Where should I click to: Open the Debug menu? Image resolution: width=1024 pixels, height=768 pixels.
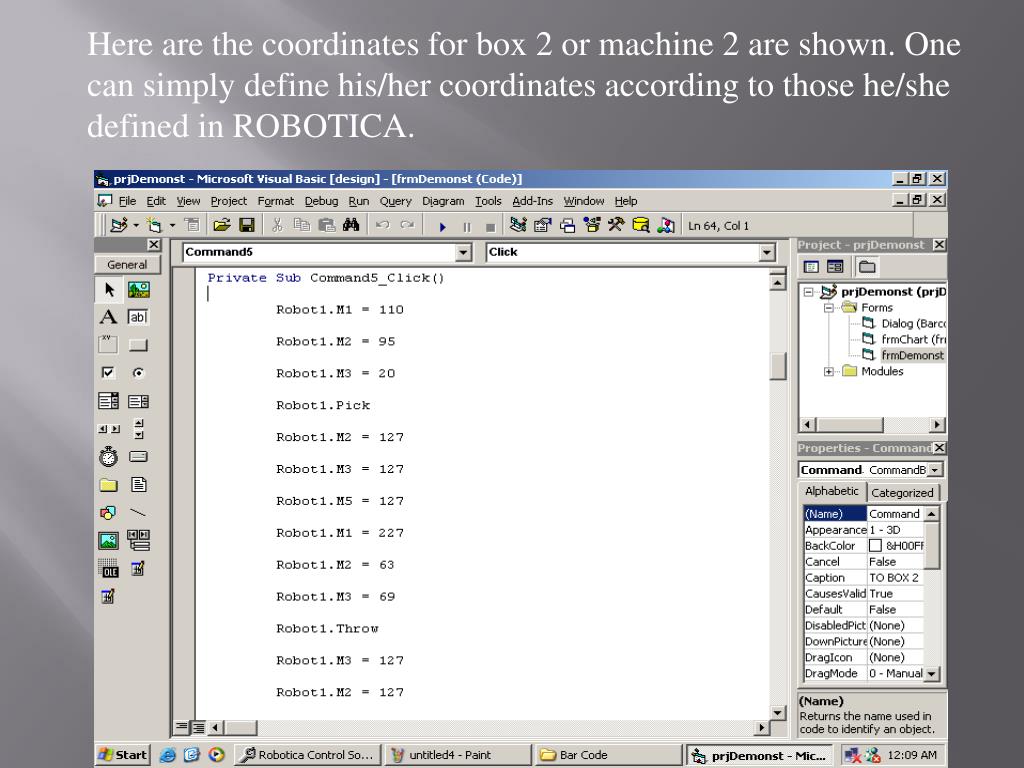[x=321, y=201]
